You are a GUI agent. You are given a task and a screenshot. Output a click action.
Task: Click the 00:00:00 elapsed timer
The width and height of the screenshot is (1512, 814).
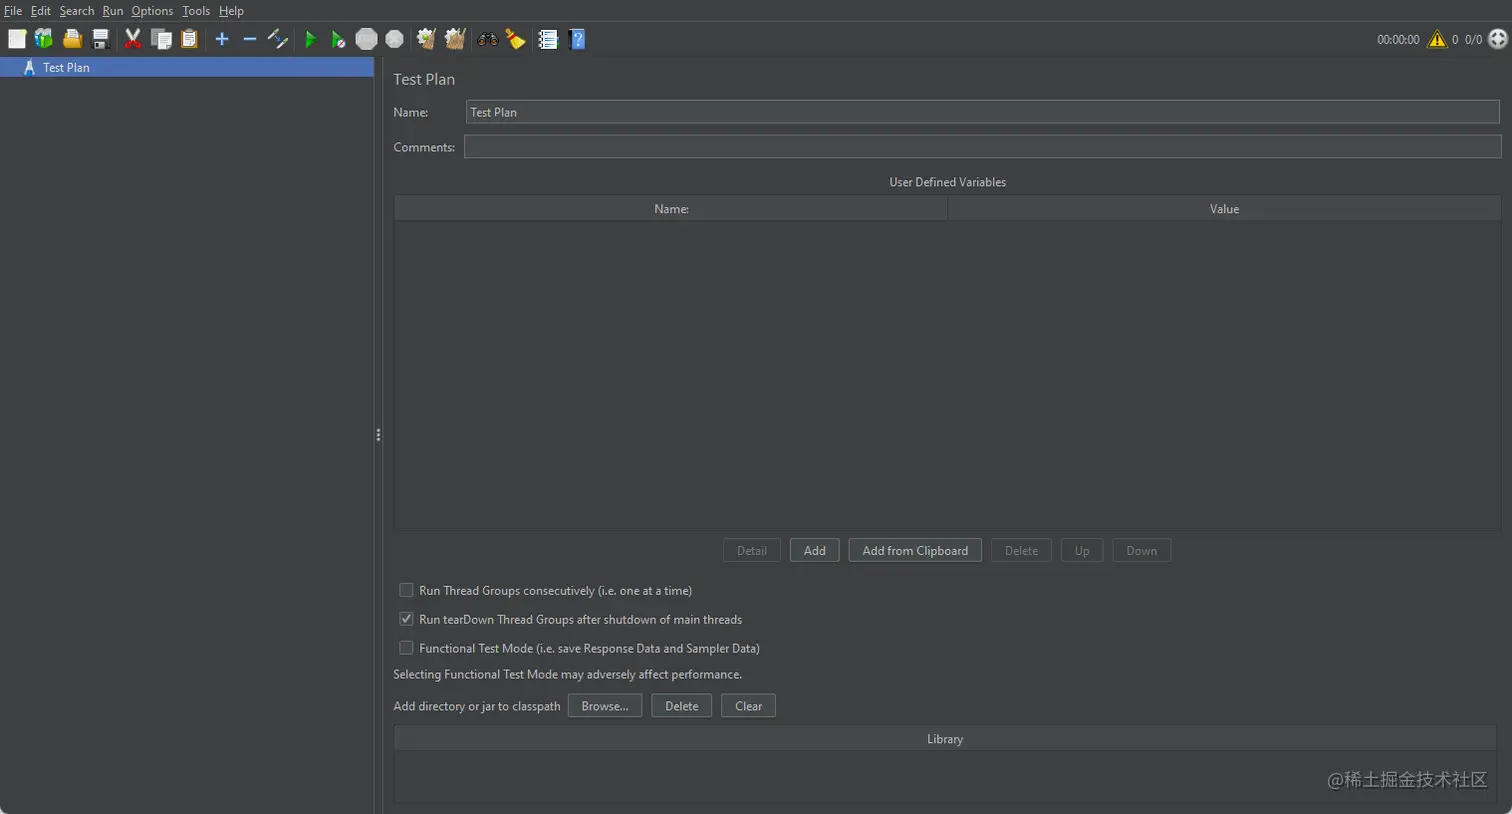[1398, 40]
